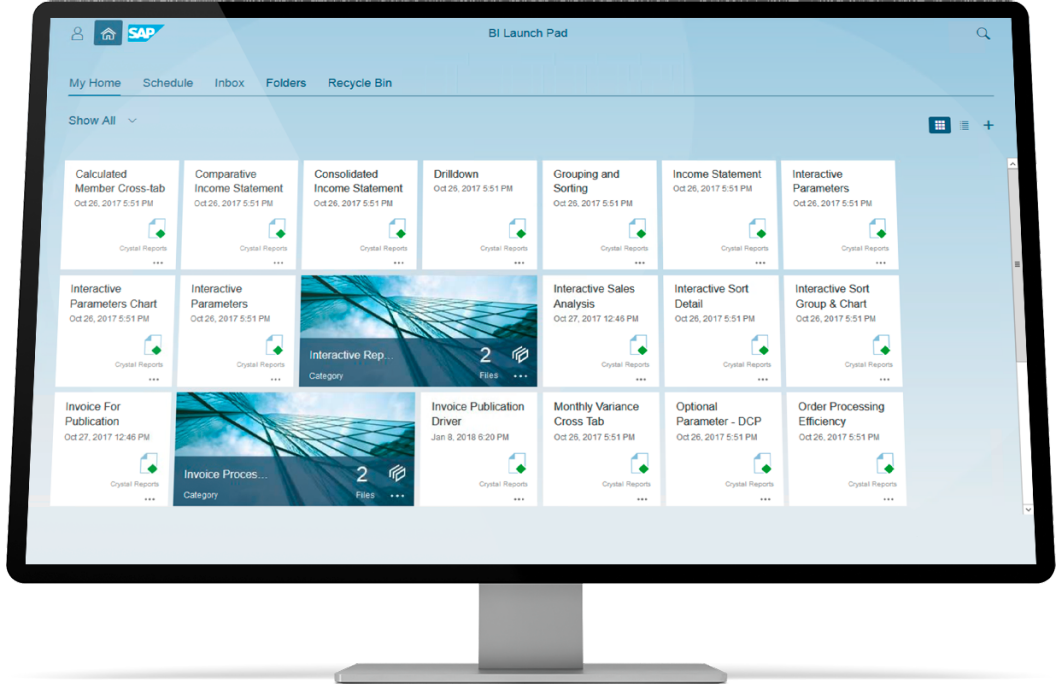Screen dimensions: 1056x684
Task: Open the Schedule tab
Action: [x=168, y=83]
